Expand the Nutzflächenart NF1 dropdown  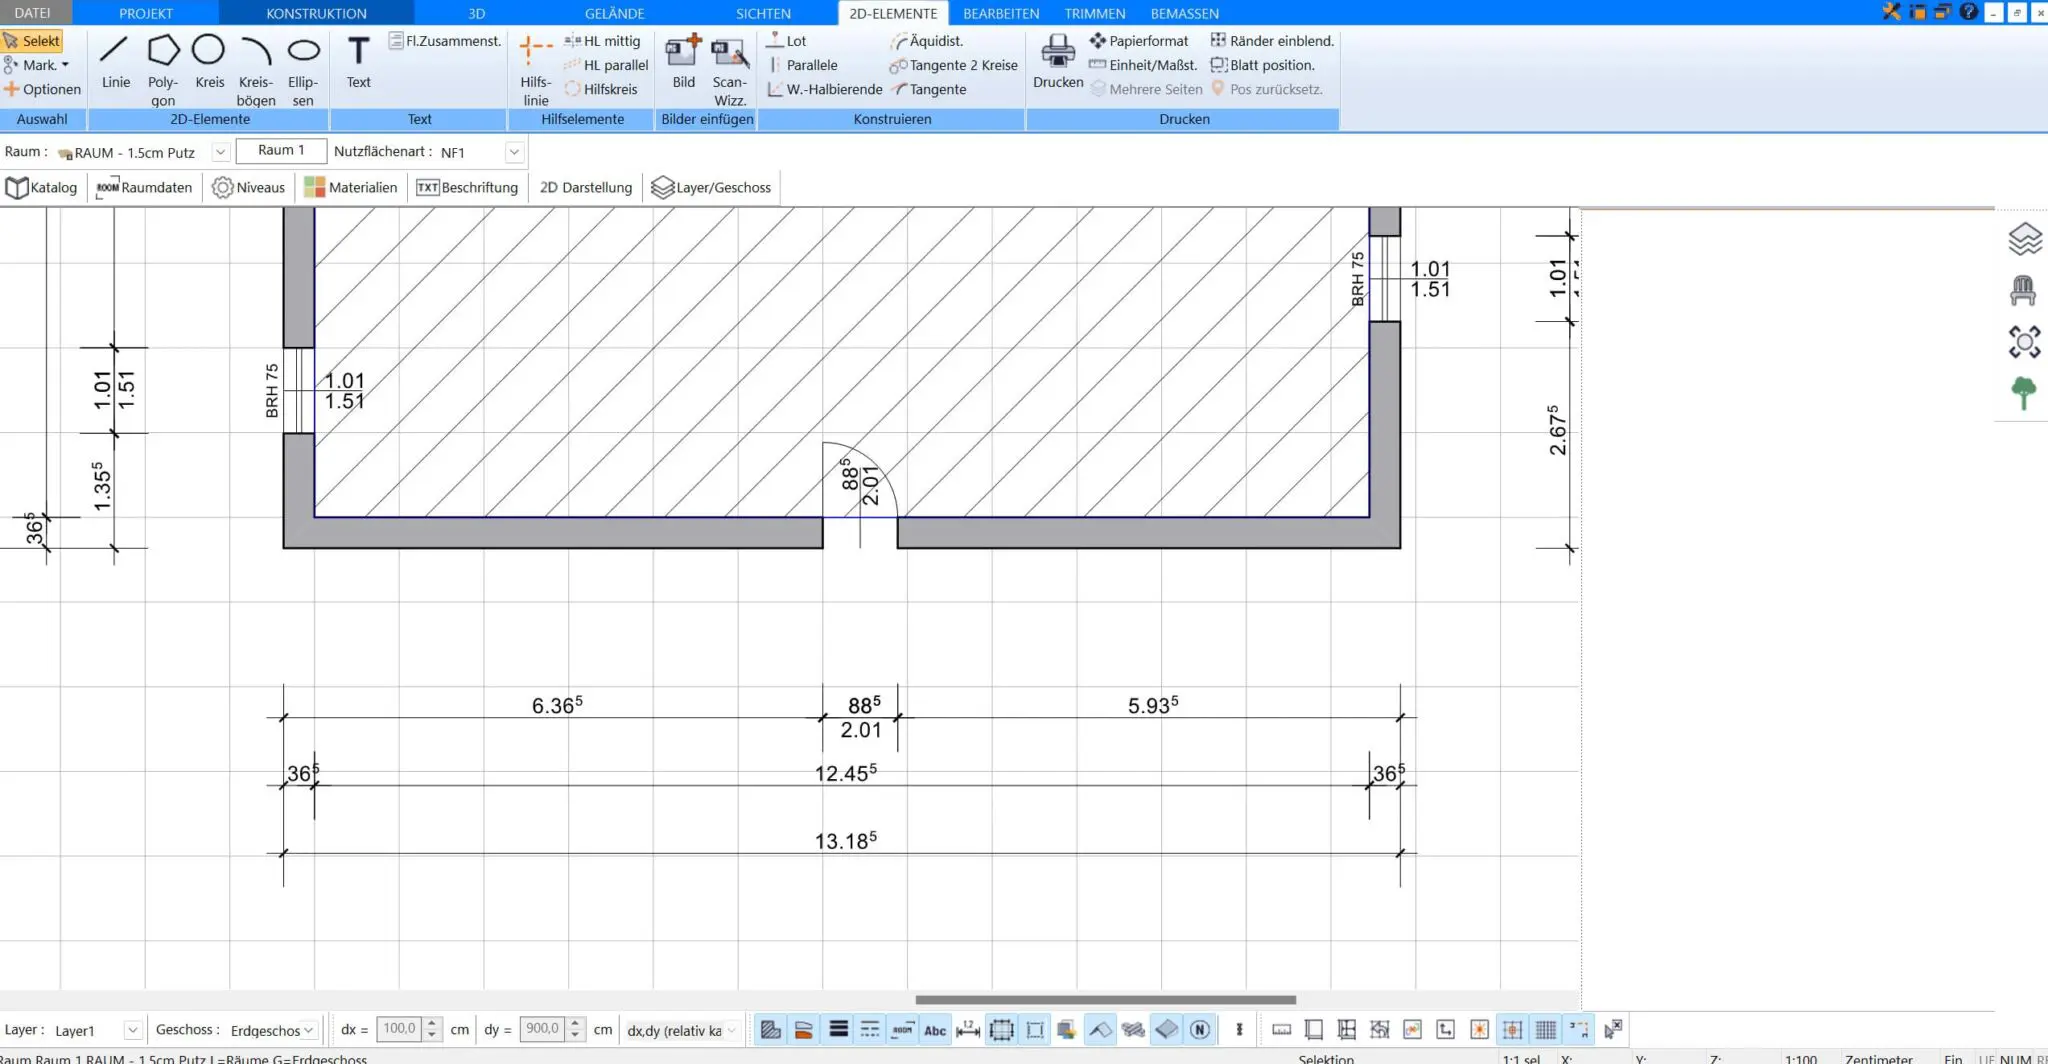pyautogui.click(x=514, y=152)
